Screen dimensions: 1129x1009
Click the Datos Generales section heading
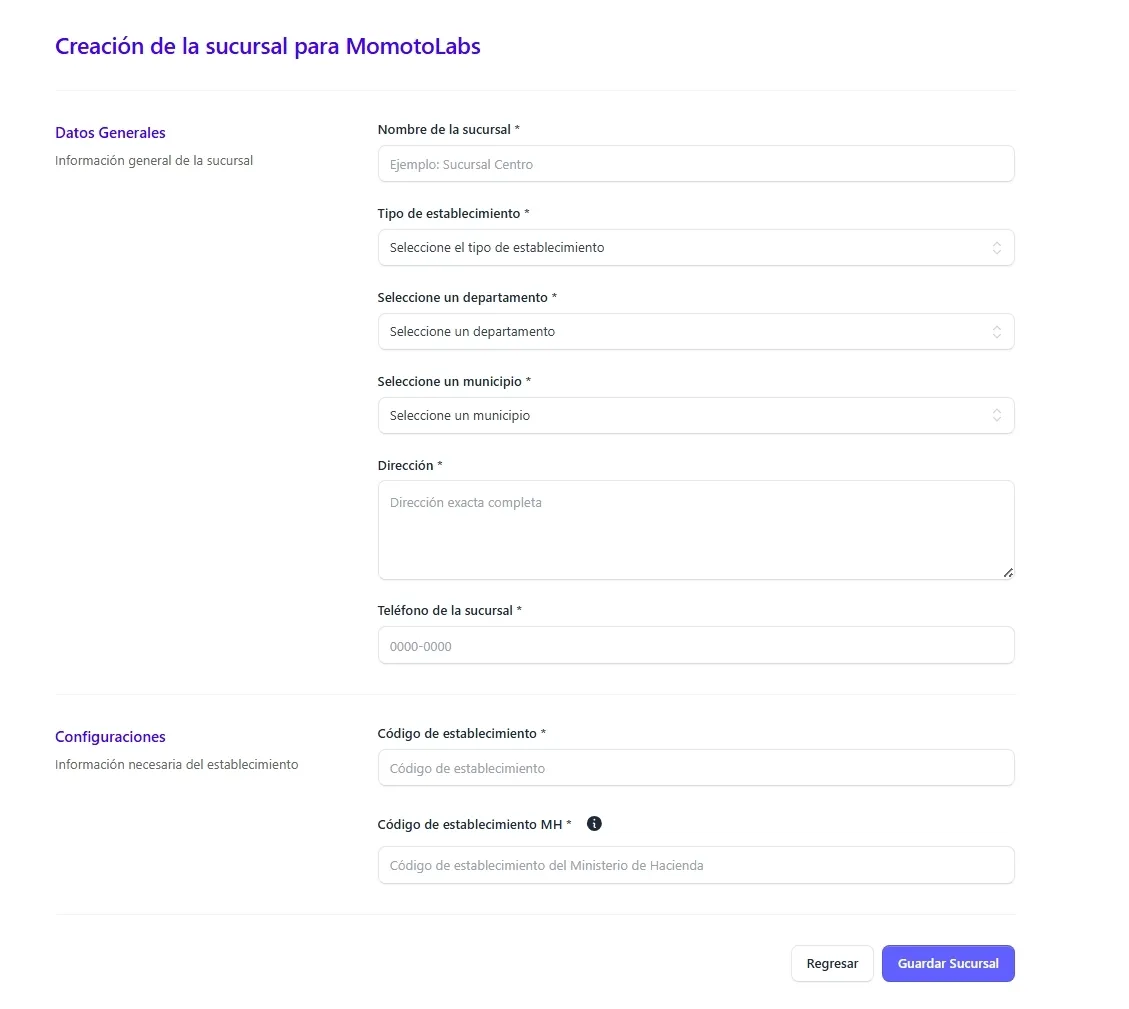tap(110, 132)
